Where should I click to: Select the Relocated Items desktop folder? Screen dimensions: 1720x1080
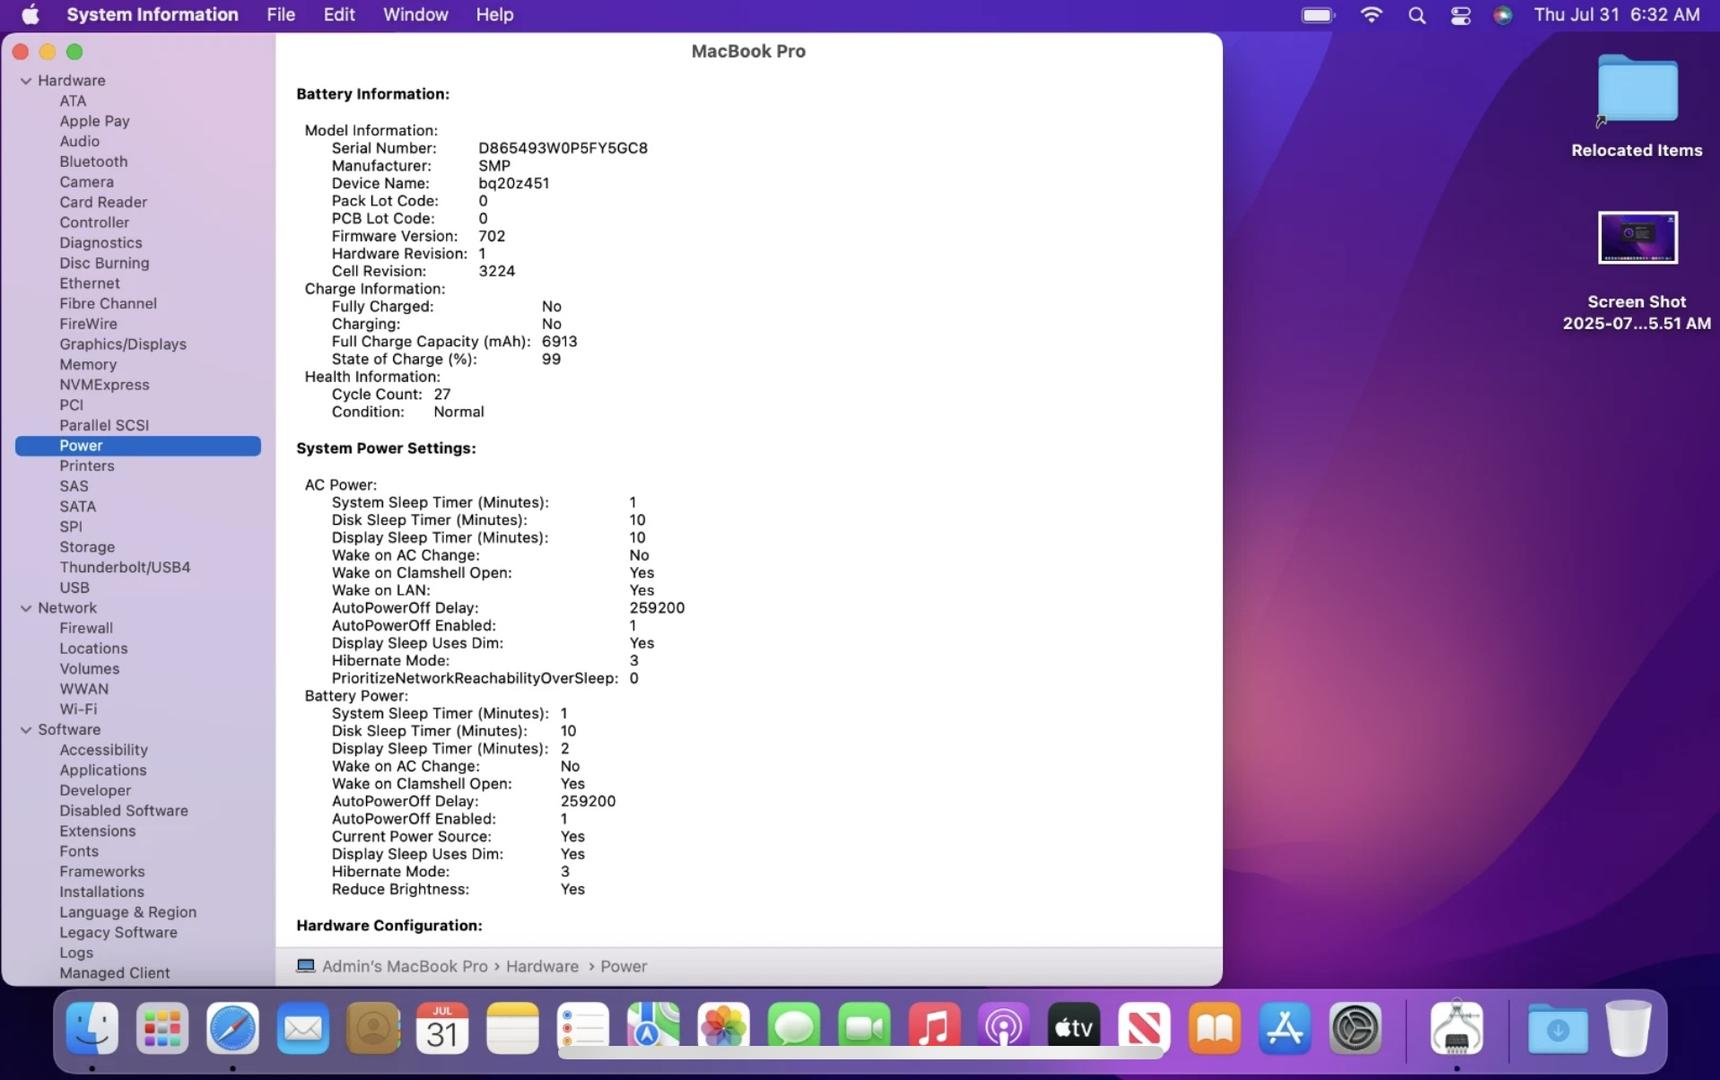click(1637, 90)
